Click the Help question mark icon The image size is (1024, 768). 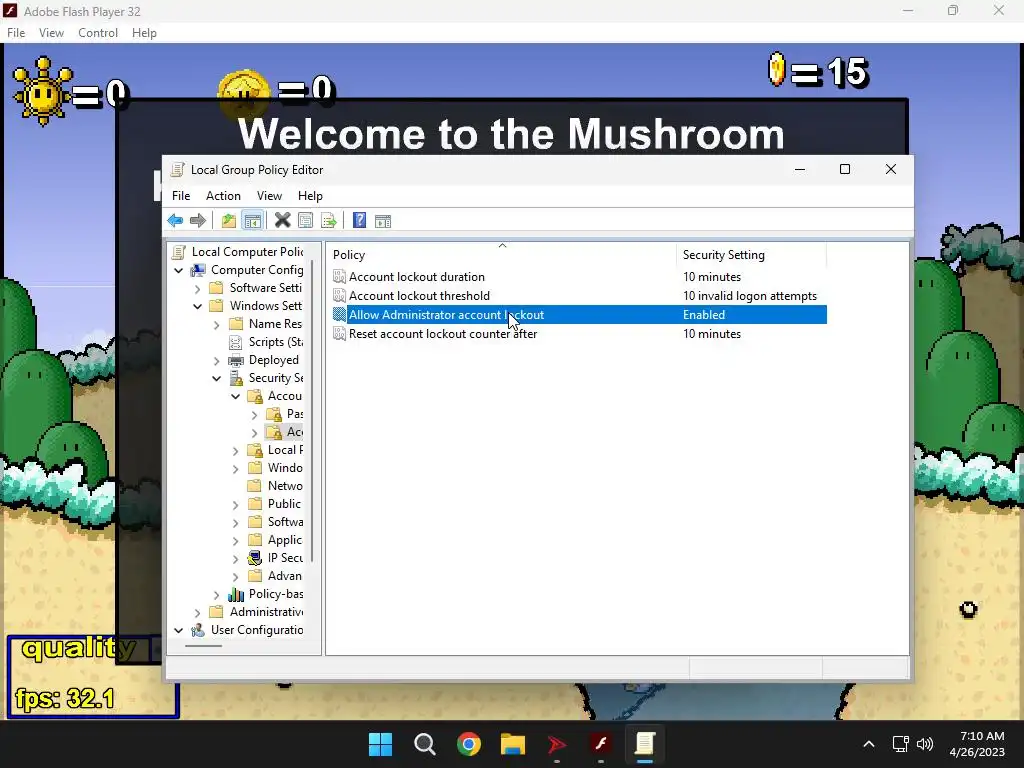[359, 221]
